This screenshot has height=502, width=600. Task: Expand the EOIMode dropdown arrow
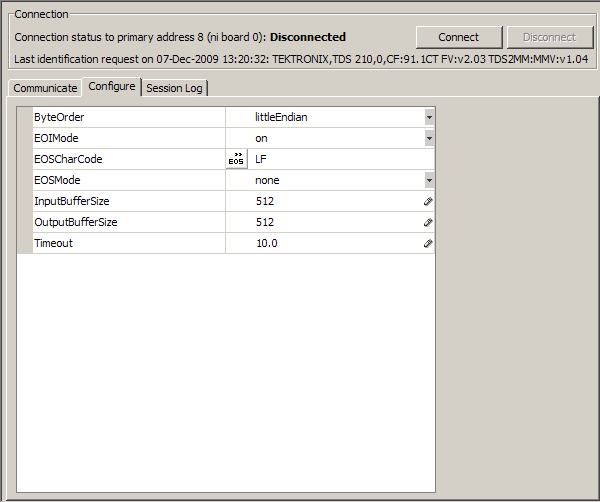pos(429,138)
